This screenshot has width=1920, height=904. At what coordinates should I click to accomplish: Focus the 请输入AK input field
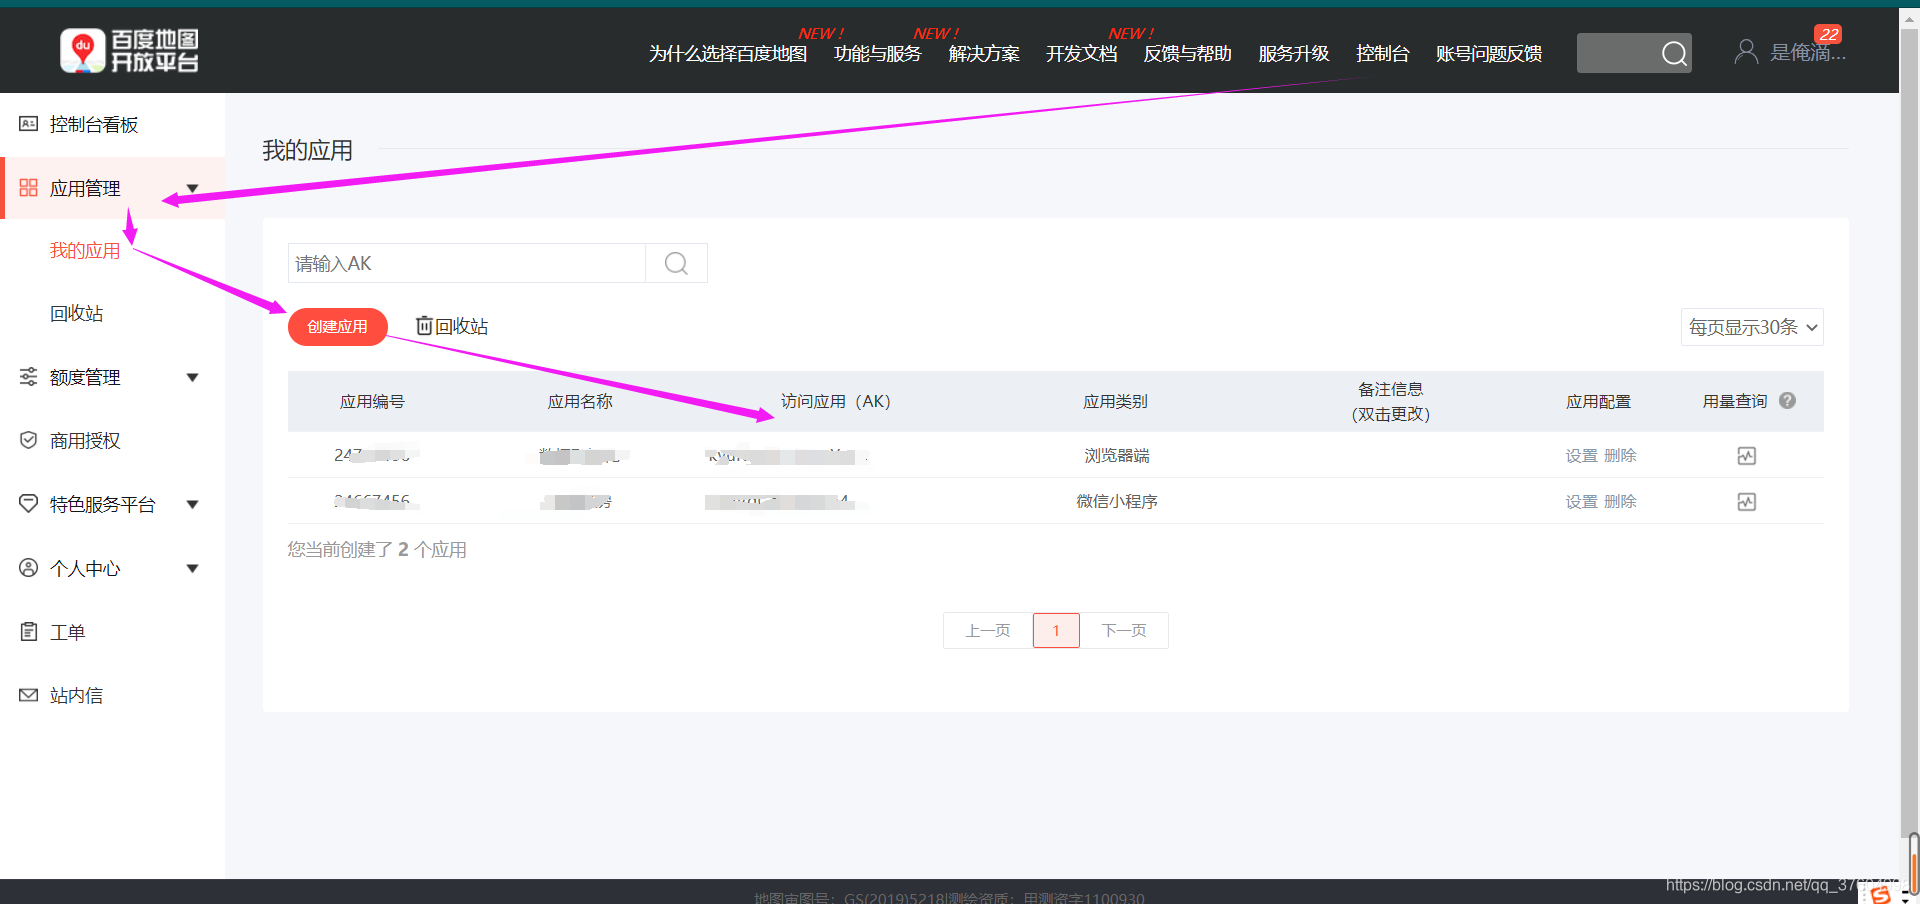(467, 263)
